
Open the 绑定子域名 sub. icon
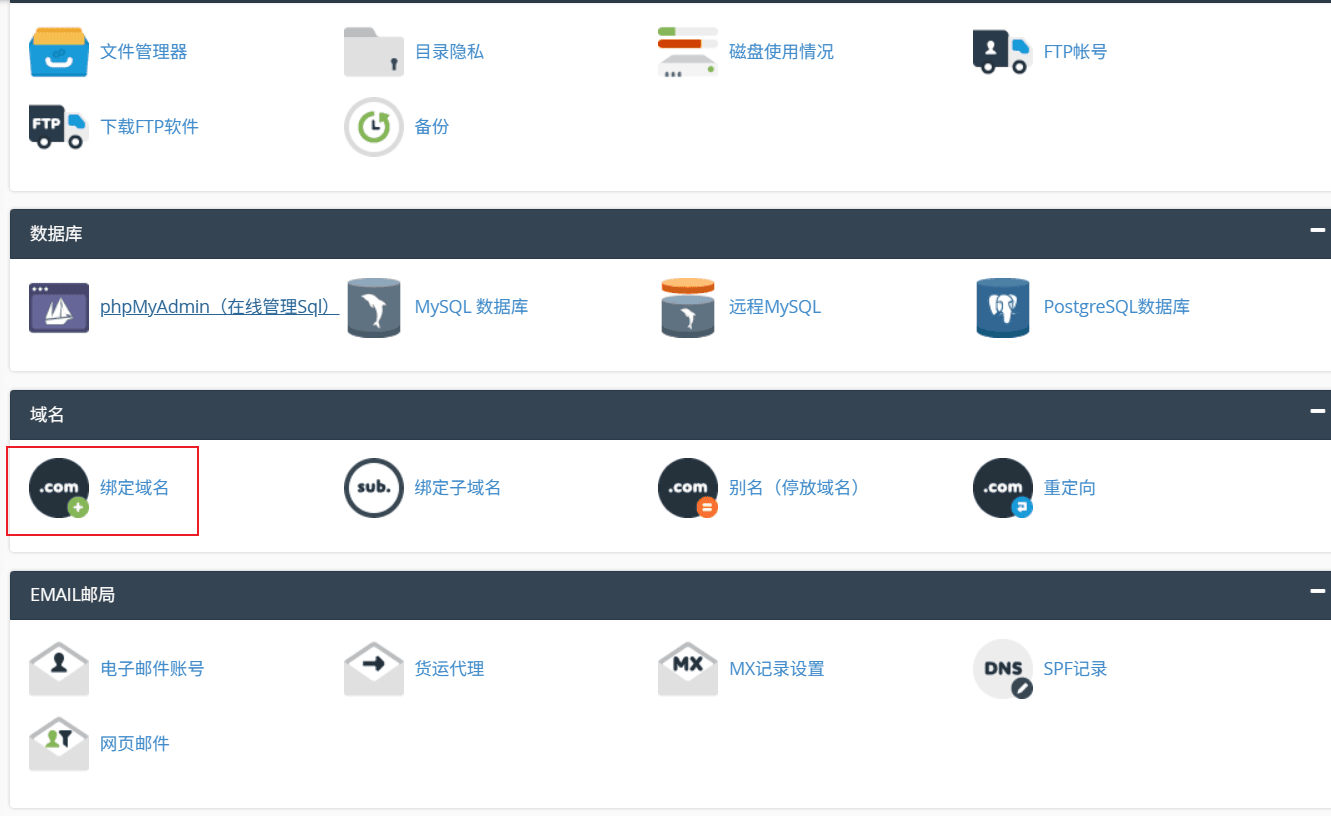(374, 488)
